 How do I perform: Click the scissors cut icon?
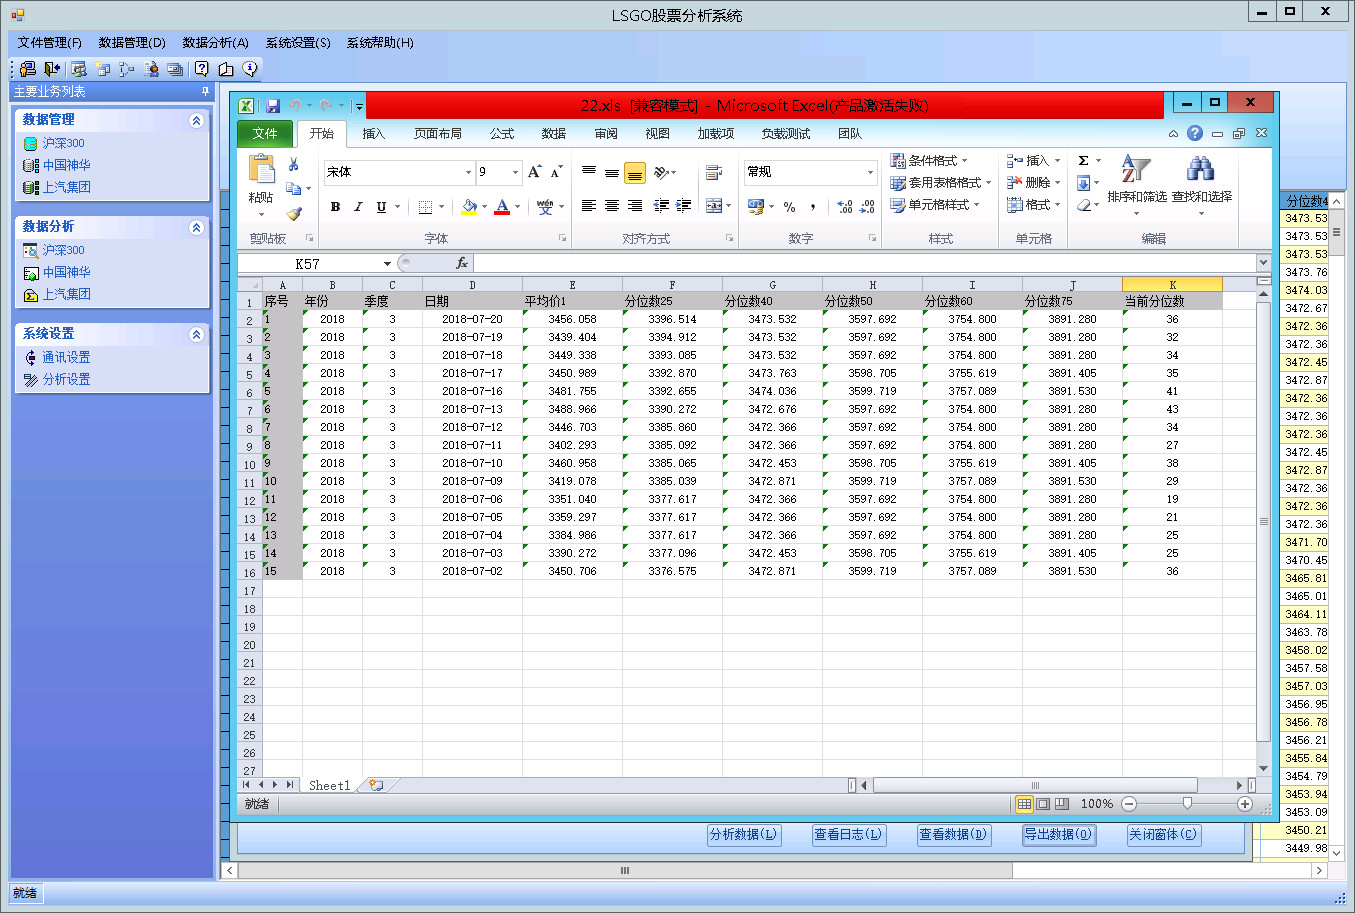293,164
